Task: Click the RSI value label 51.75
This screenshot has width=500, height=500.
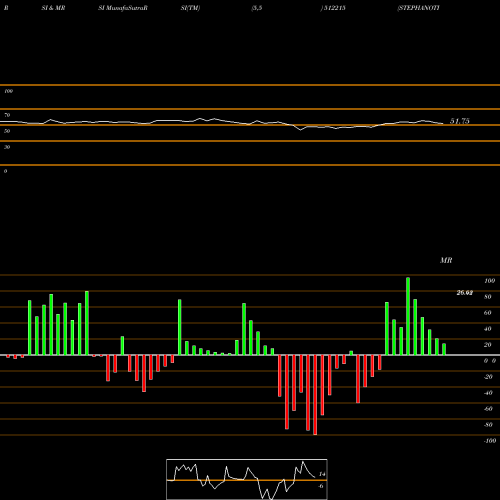Action: (460, 121)
